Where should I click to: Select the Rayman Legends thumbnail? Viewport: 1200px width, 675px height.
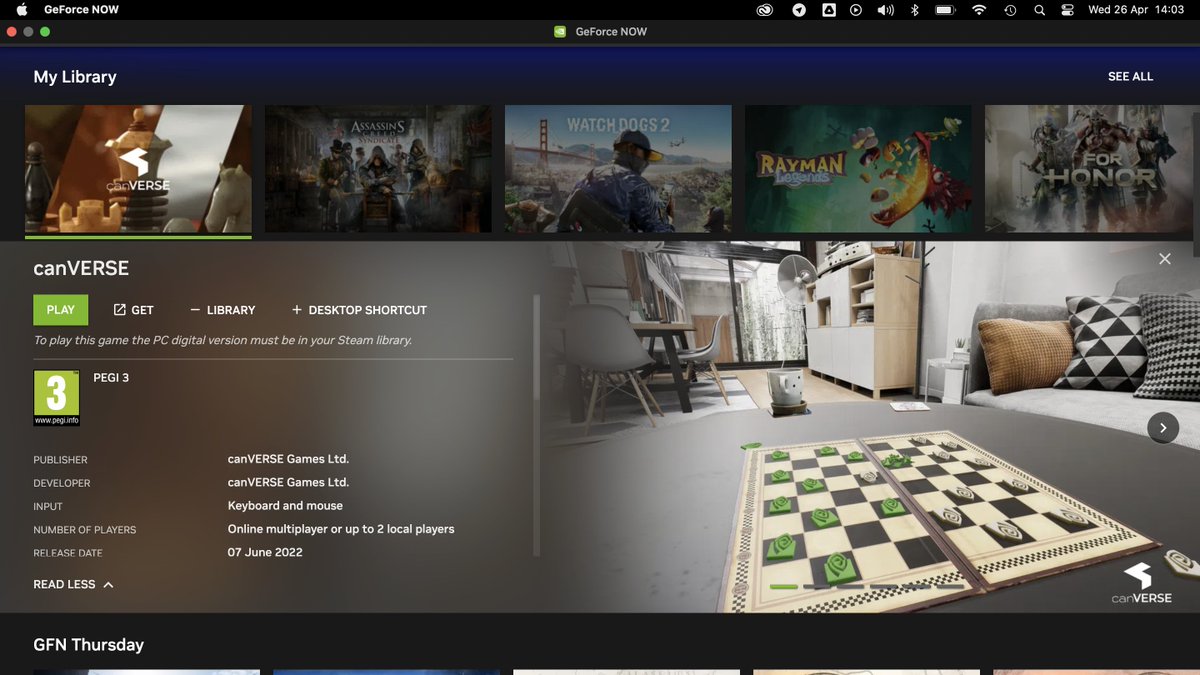pyautogui.click(x=858, y=169)
